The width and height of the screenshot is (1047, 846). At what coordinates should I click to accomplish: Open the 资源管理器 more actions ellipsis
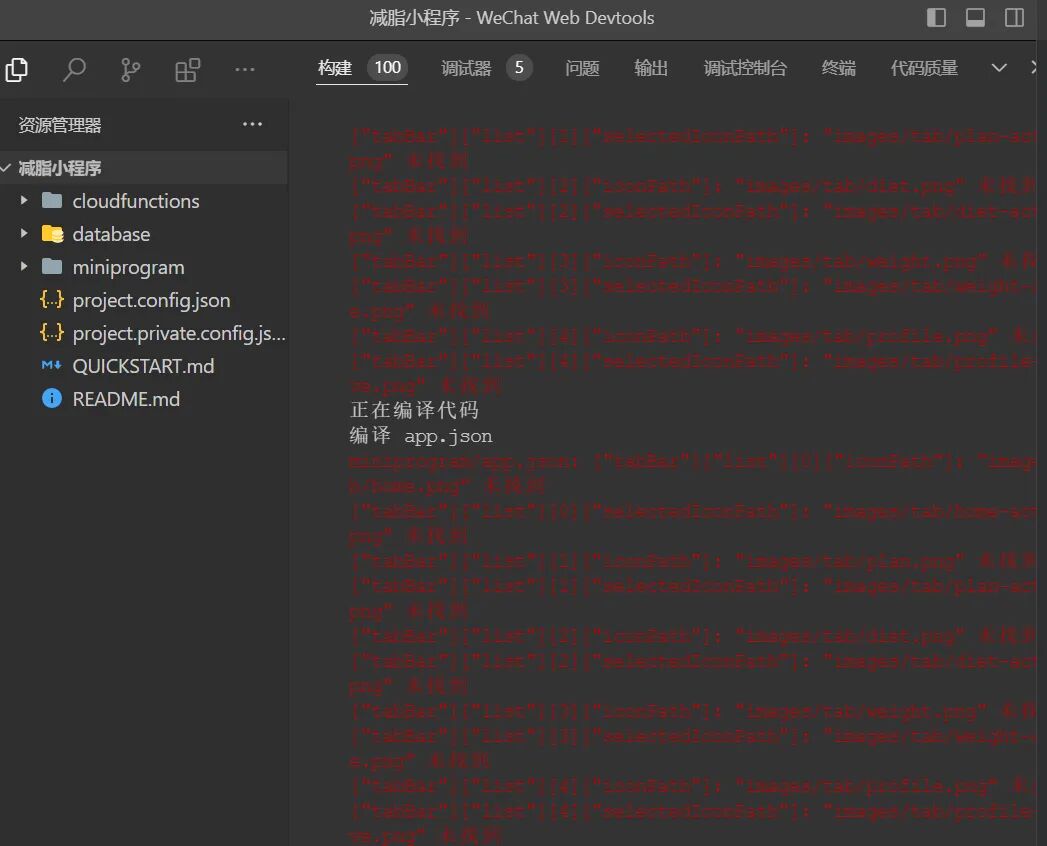point(252,124)
